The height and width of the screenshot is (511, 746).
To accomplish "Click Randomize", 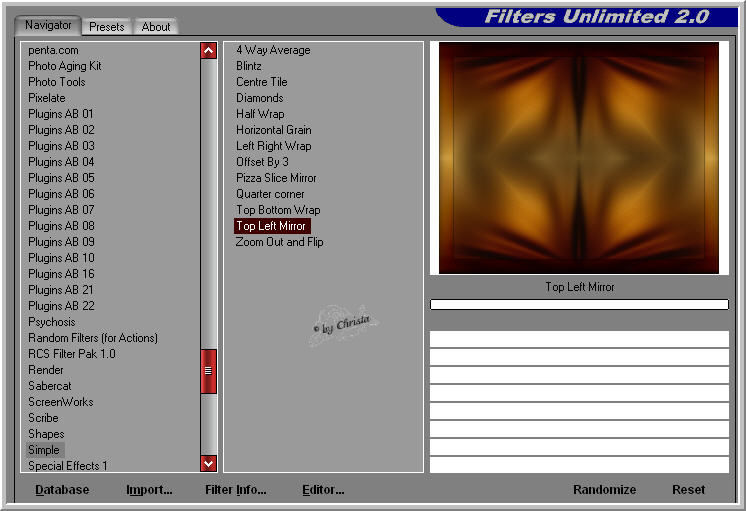I will [604, 490].
